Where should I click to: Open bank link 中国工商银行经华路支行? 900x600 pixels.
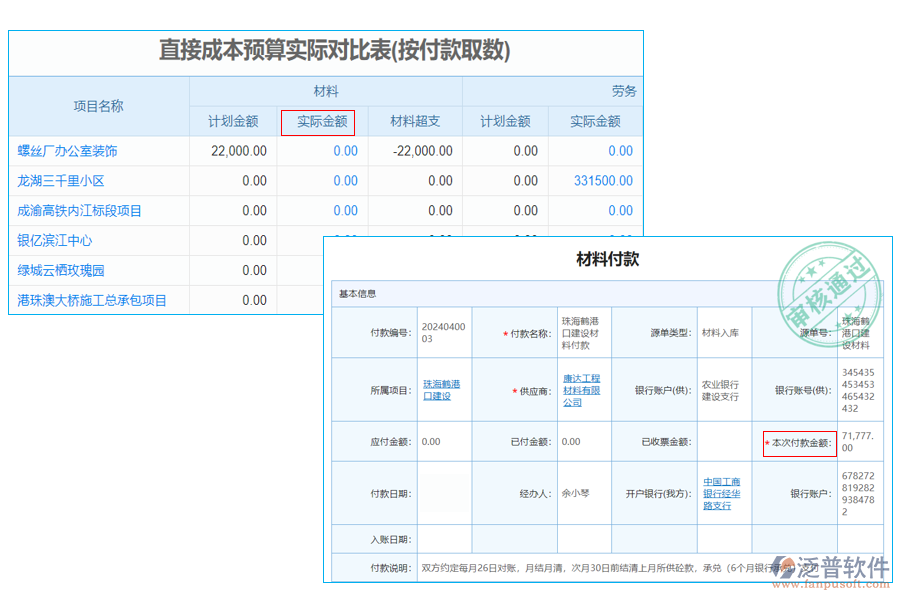tap(722, 491)
